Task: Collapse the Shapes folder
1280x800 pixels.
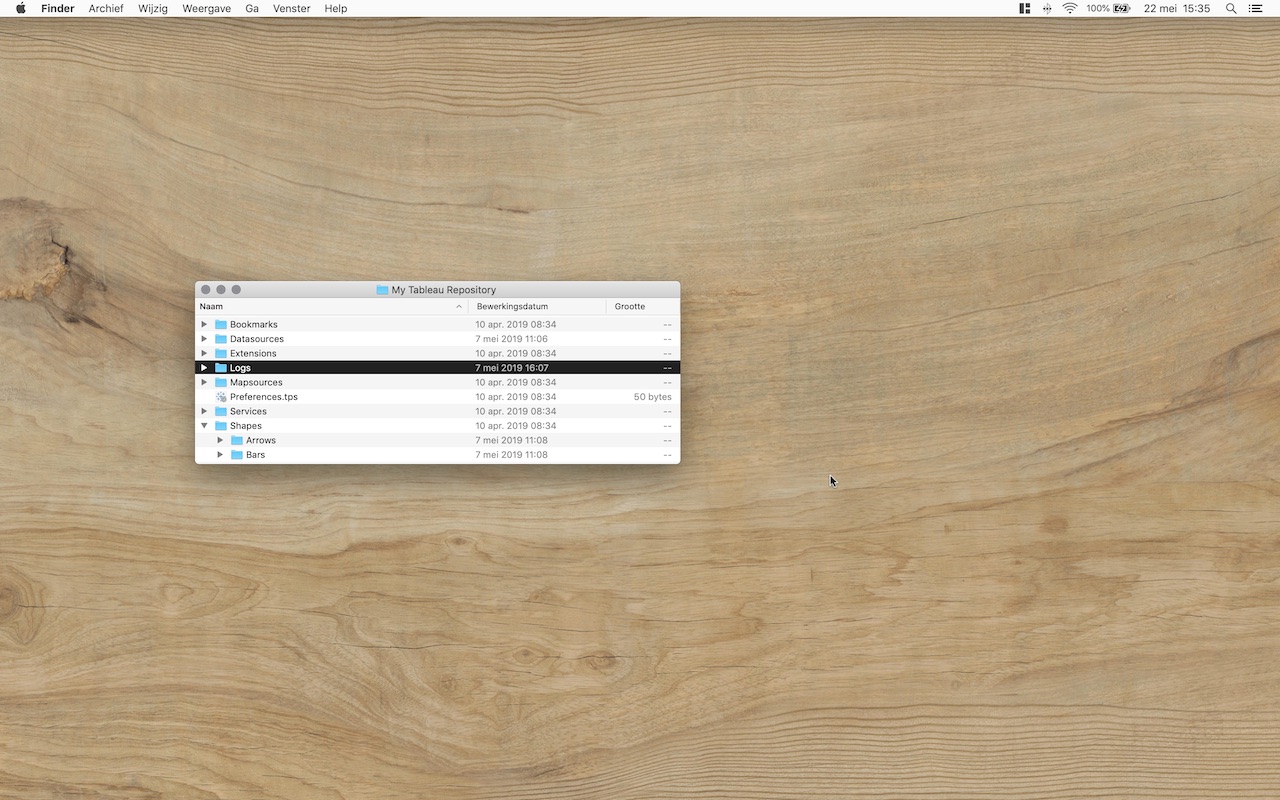Action: (x=204, y=426)
